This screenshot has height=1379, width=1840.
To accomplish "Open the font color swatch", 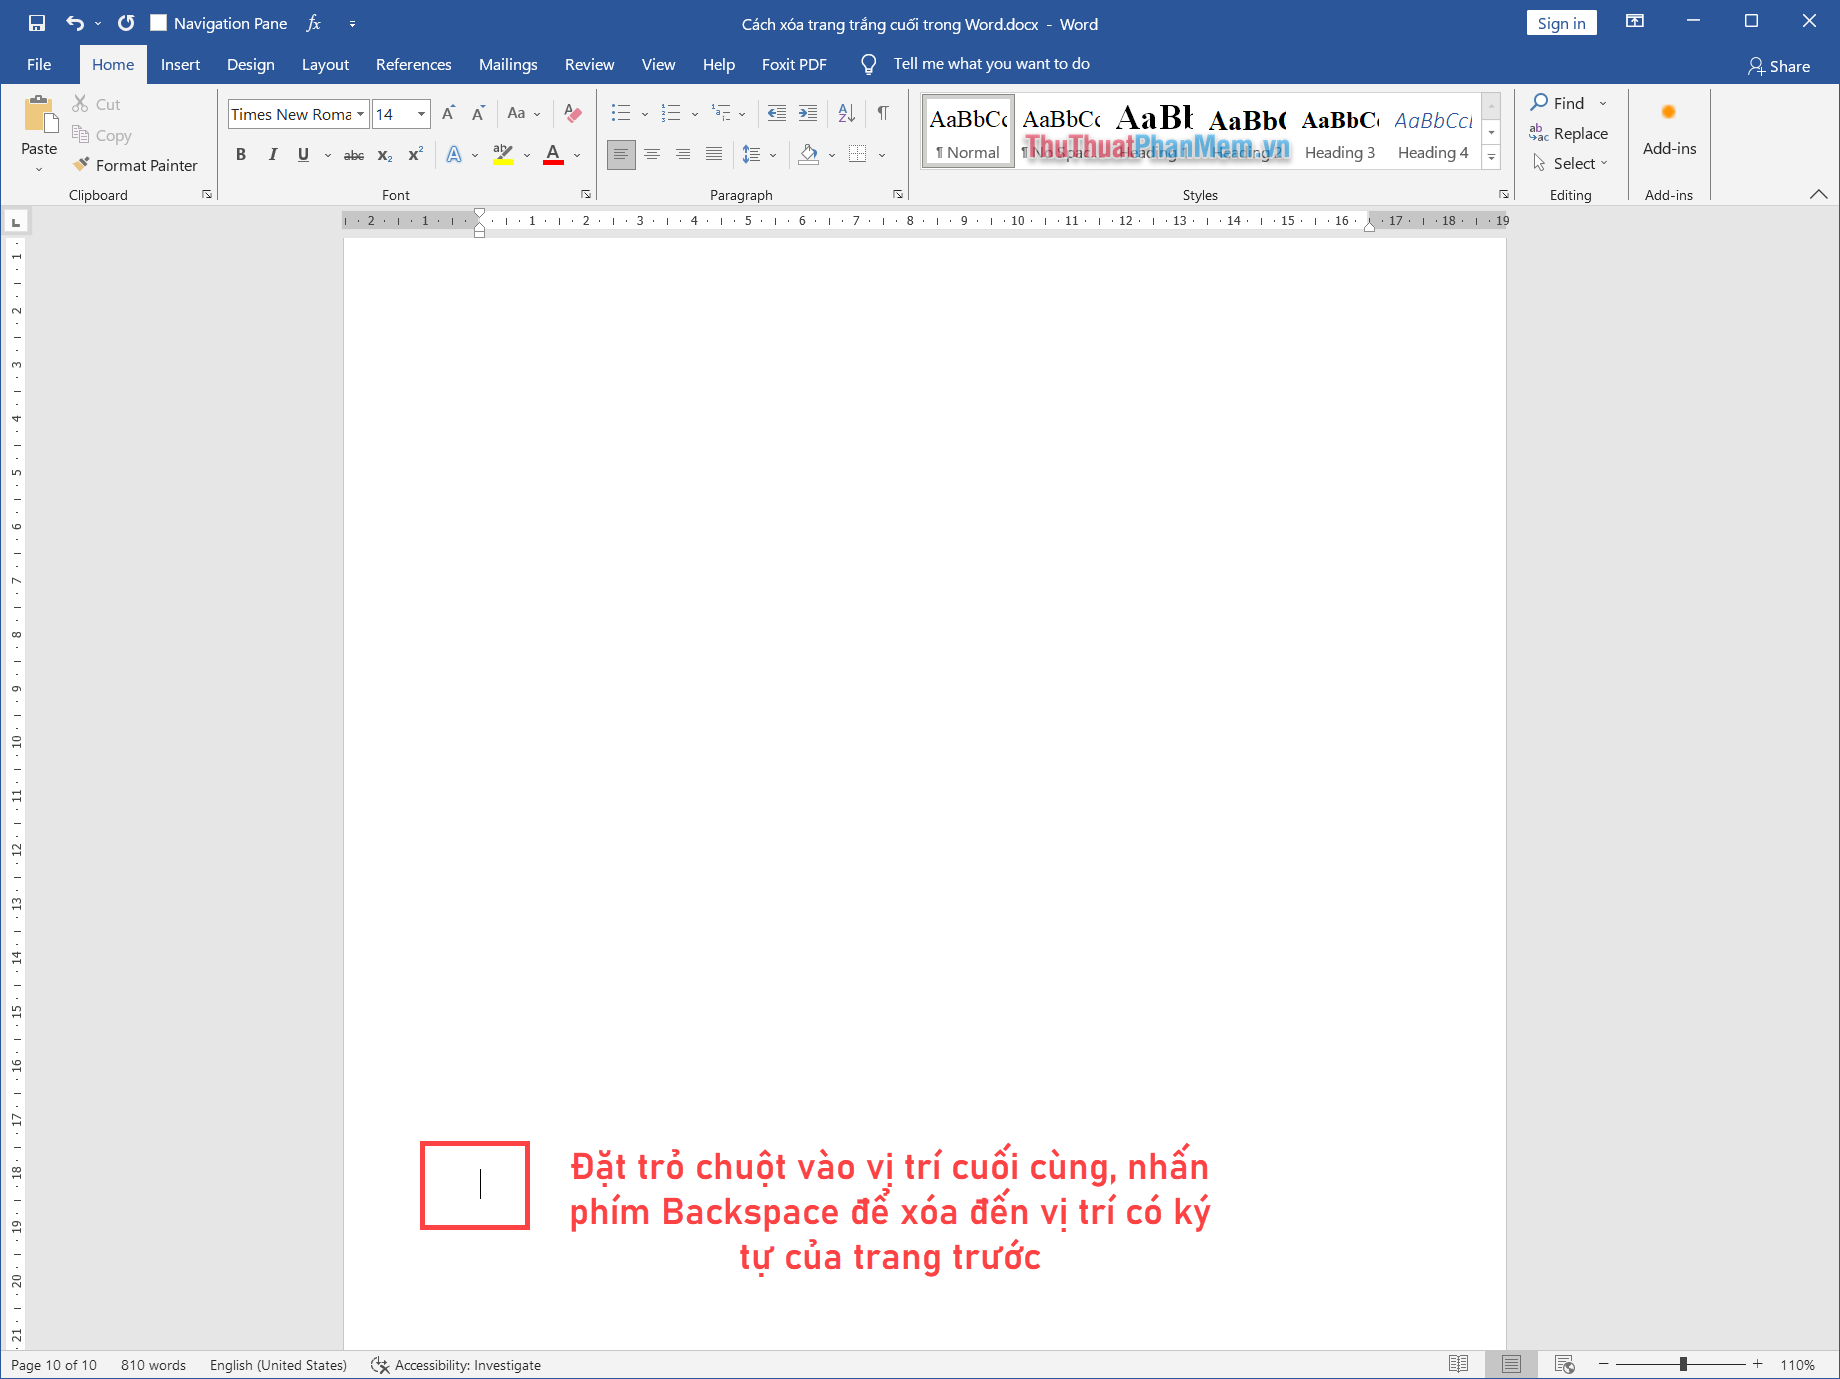I will point(553,154).
